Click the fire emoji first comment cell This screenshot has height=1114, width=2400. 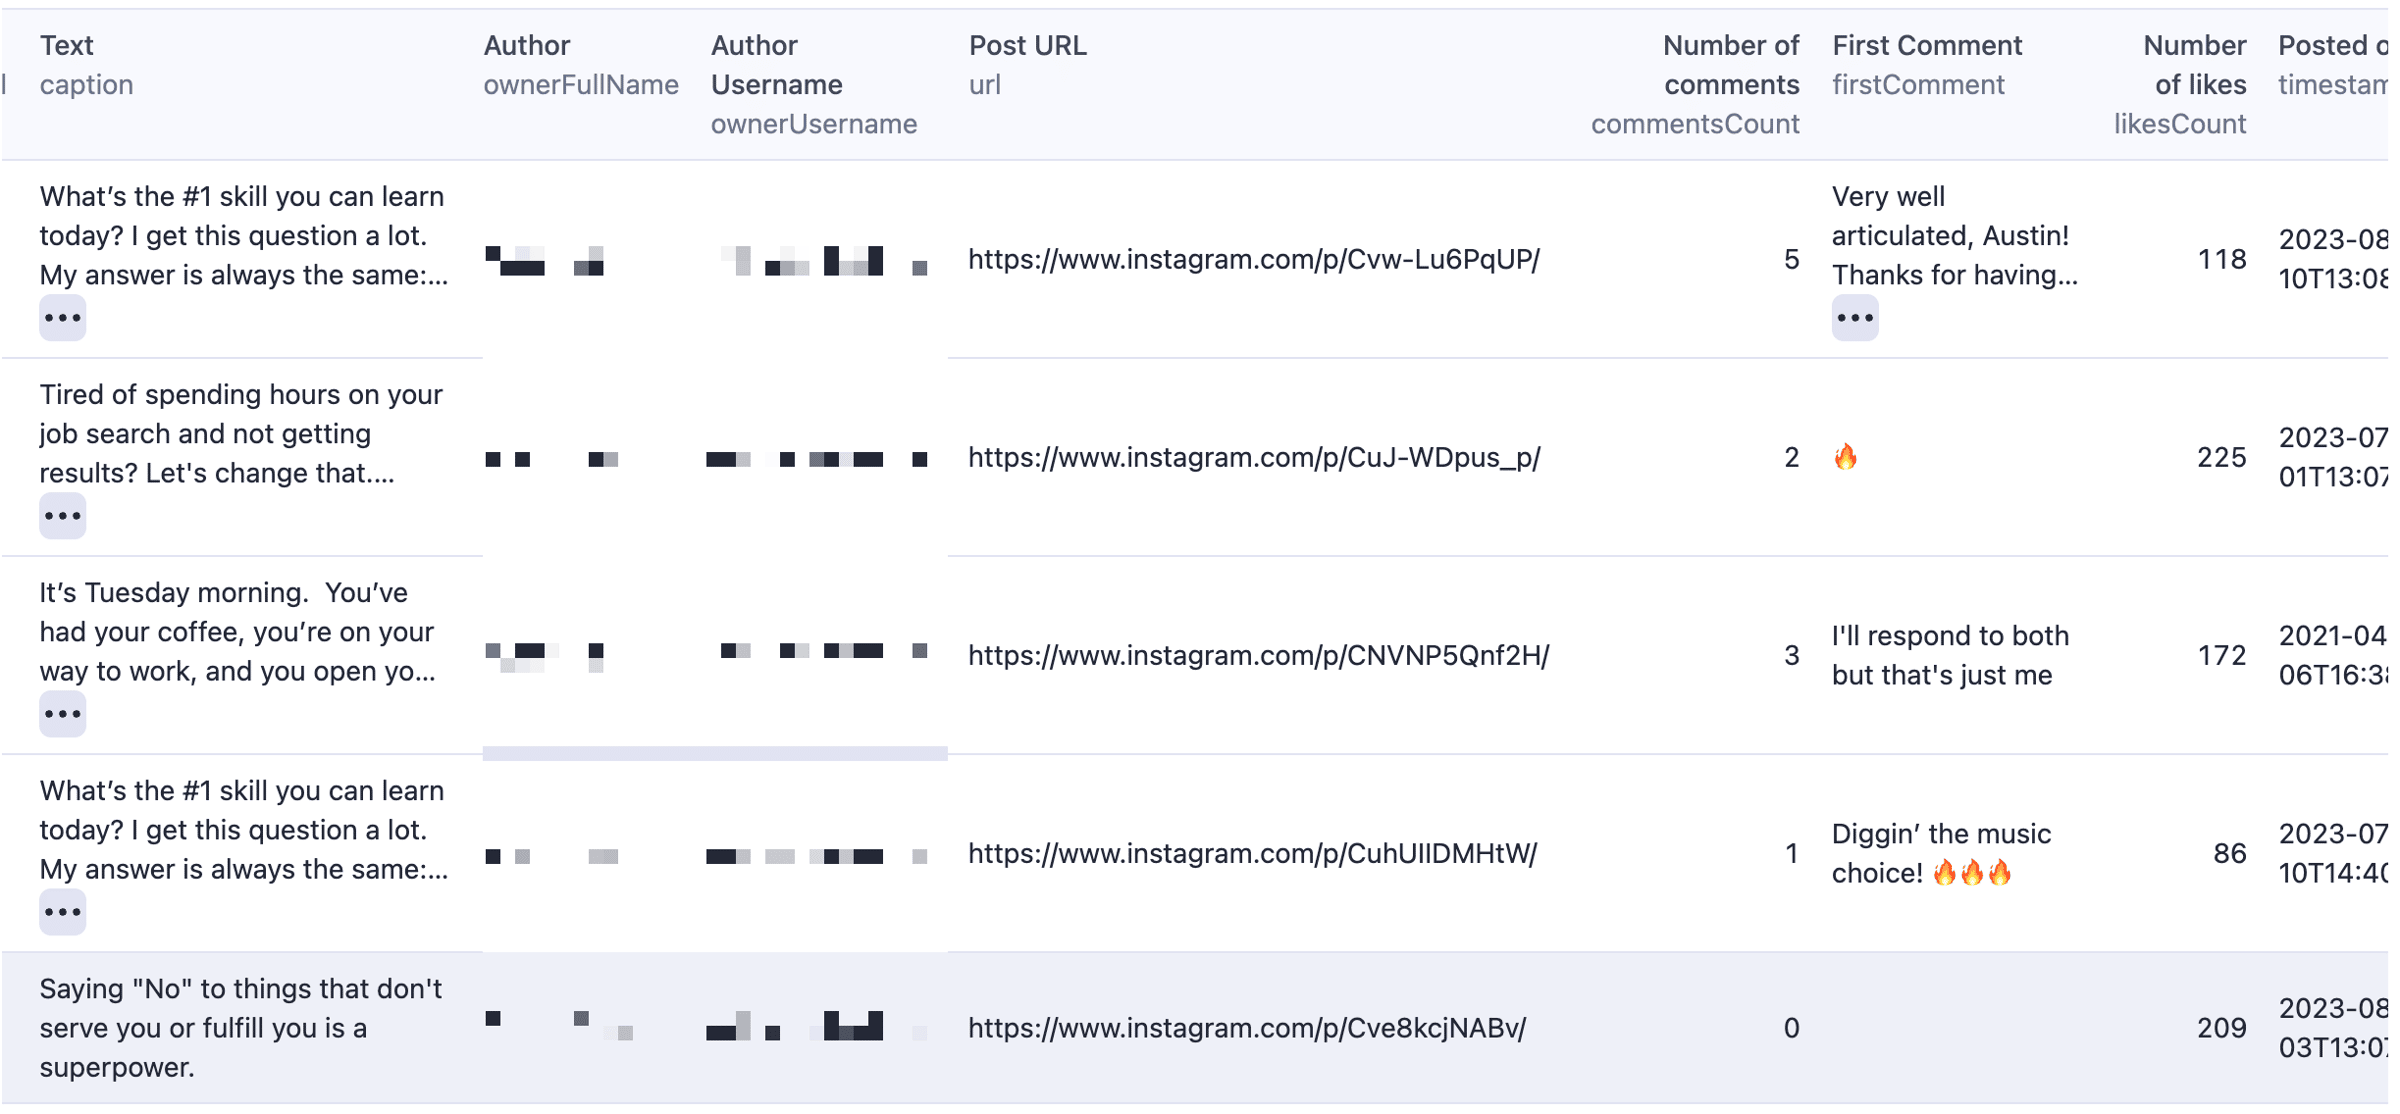point(1846,458)
